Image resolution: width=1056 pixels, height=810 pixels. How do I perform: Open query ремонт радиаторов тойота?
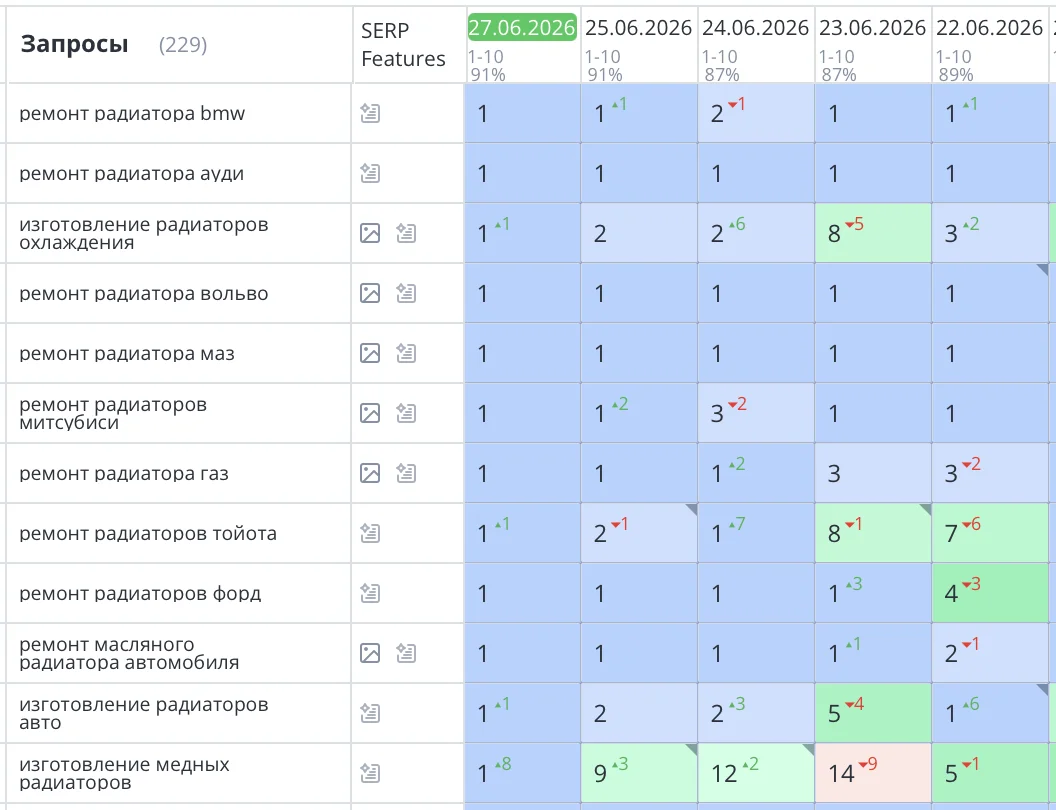(147, 533)
